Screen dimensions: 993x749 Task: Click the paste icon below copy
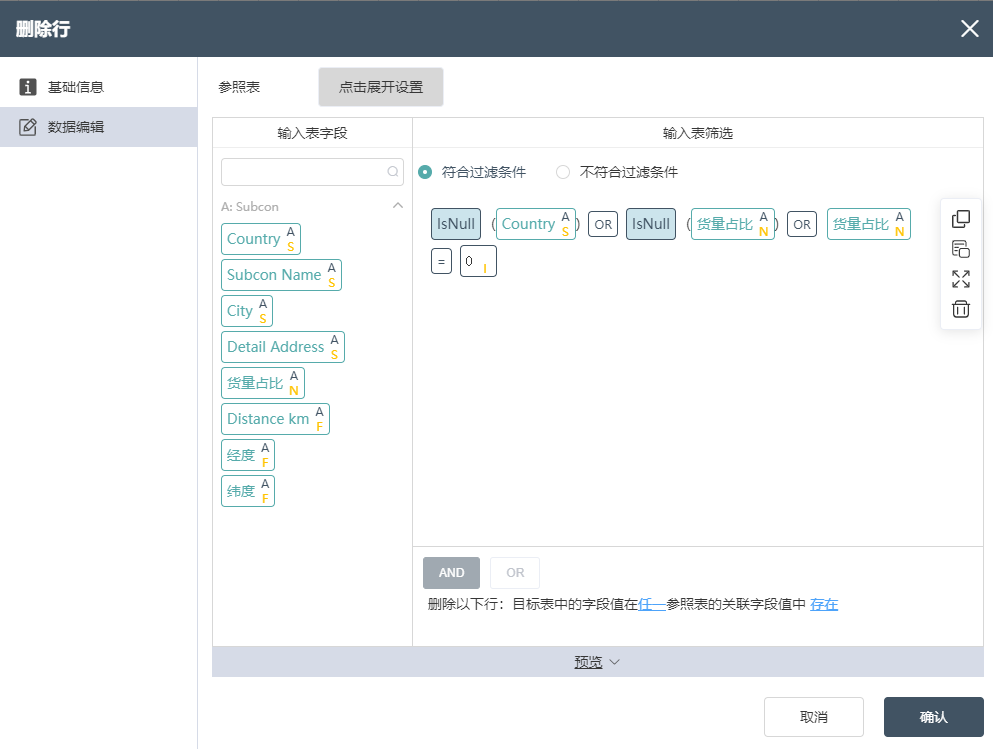coord(961,249)
